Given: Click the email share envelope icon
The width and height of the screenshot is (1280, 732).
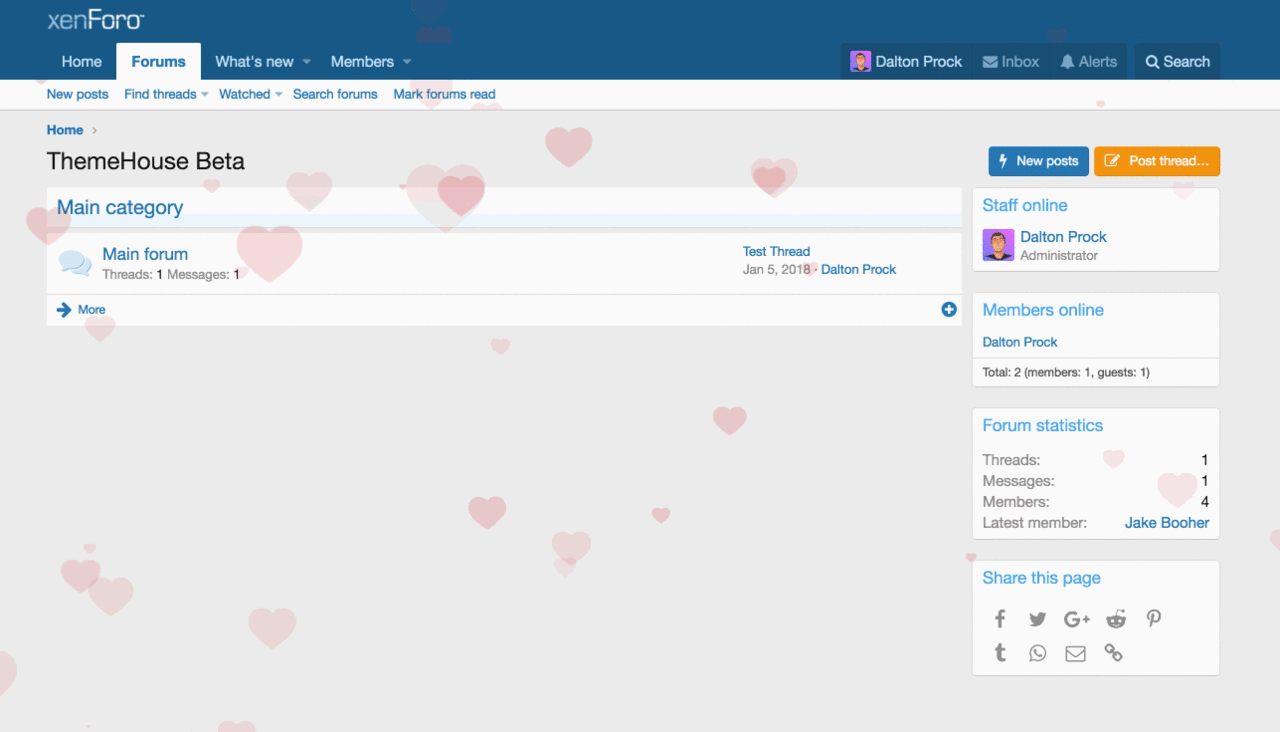Looking at the screenshot, I should click(1075, 653).
